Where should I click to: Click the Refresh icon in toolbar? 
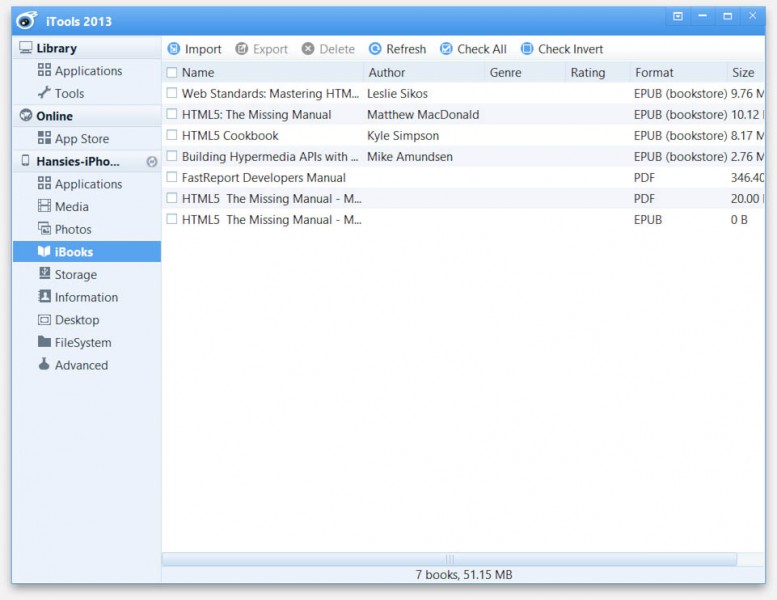[x=375, y=49]
